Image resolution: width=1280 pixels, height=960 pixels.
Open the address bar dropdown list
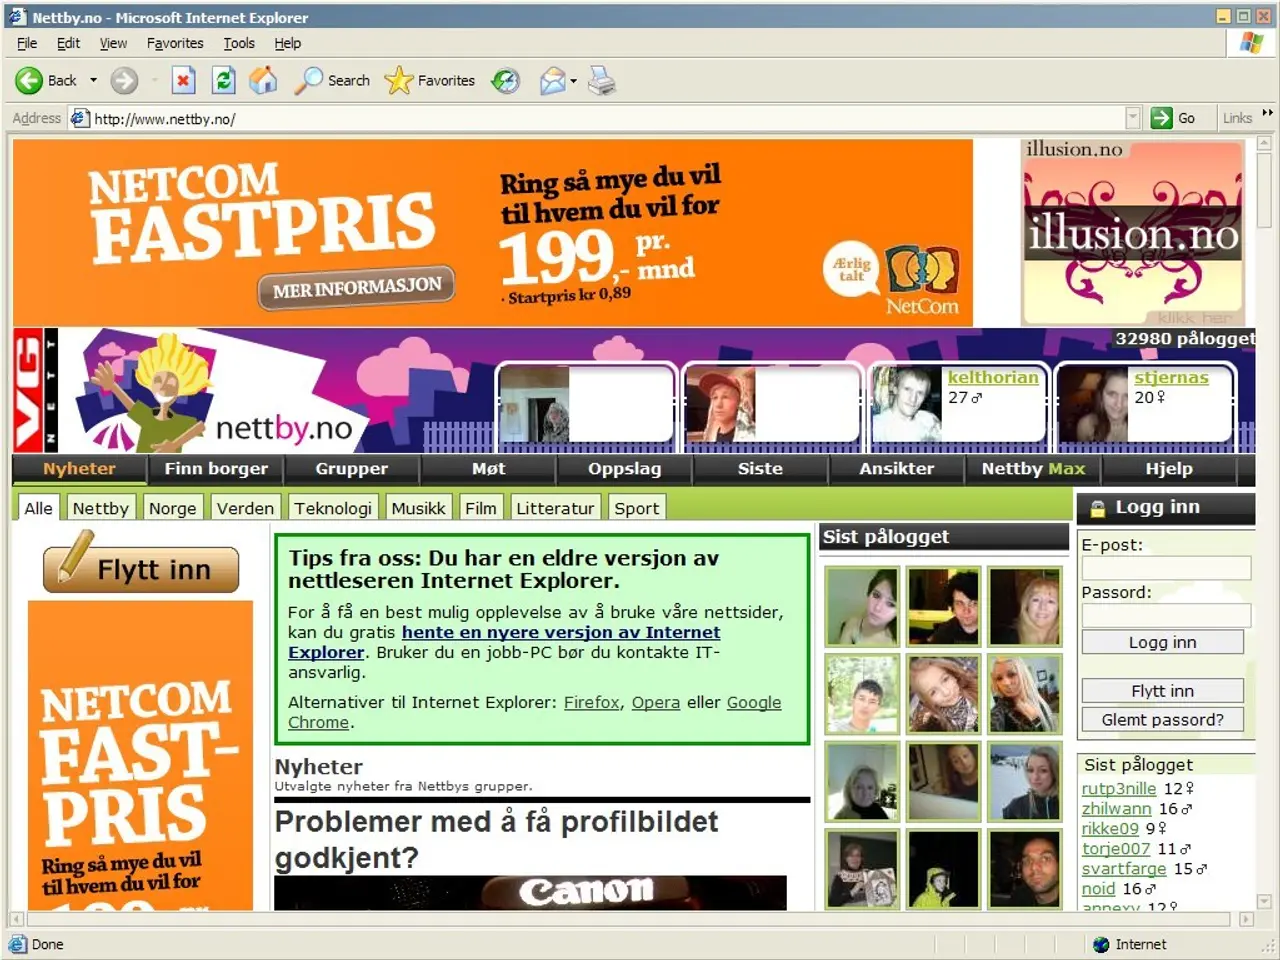point(1132,118)
